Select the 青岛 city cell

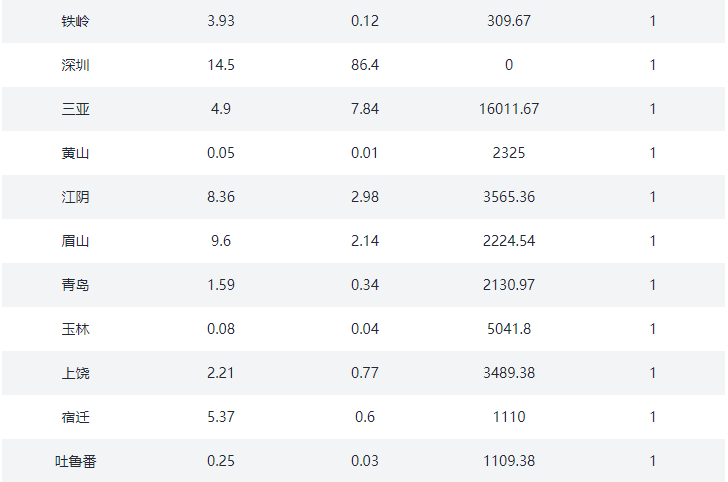click(x=75, y=285)
